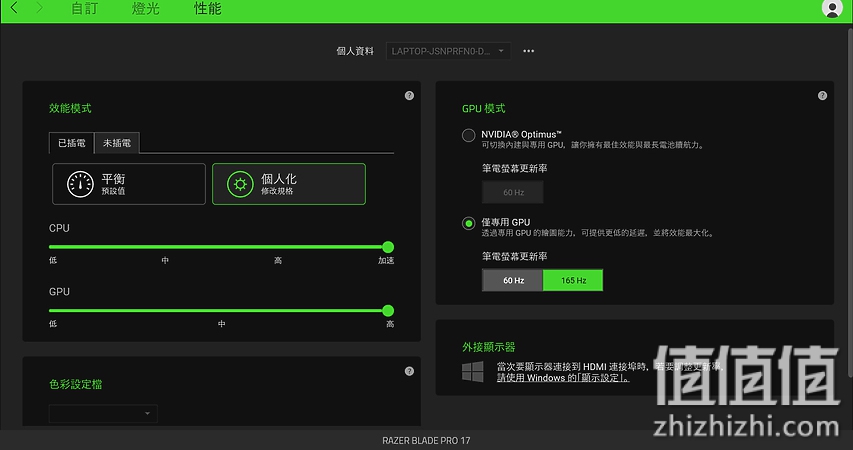This screenshot has width=853, height=450.
Task: Click the 高 label under CPU slider
Action: 278,261
